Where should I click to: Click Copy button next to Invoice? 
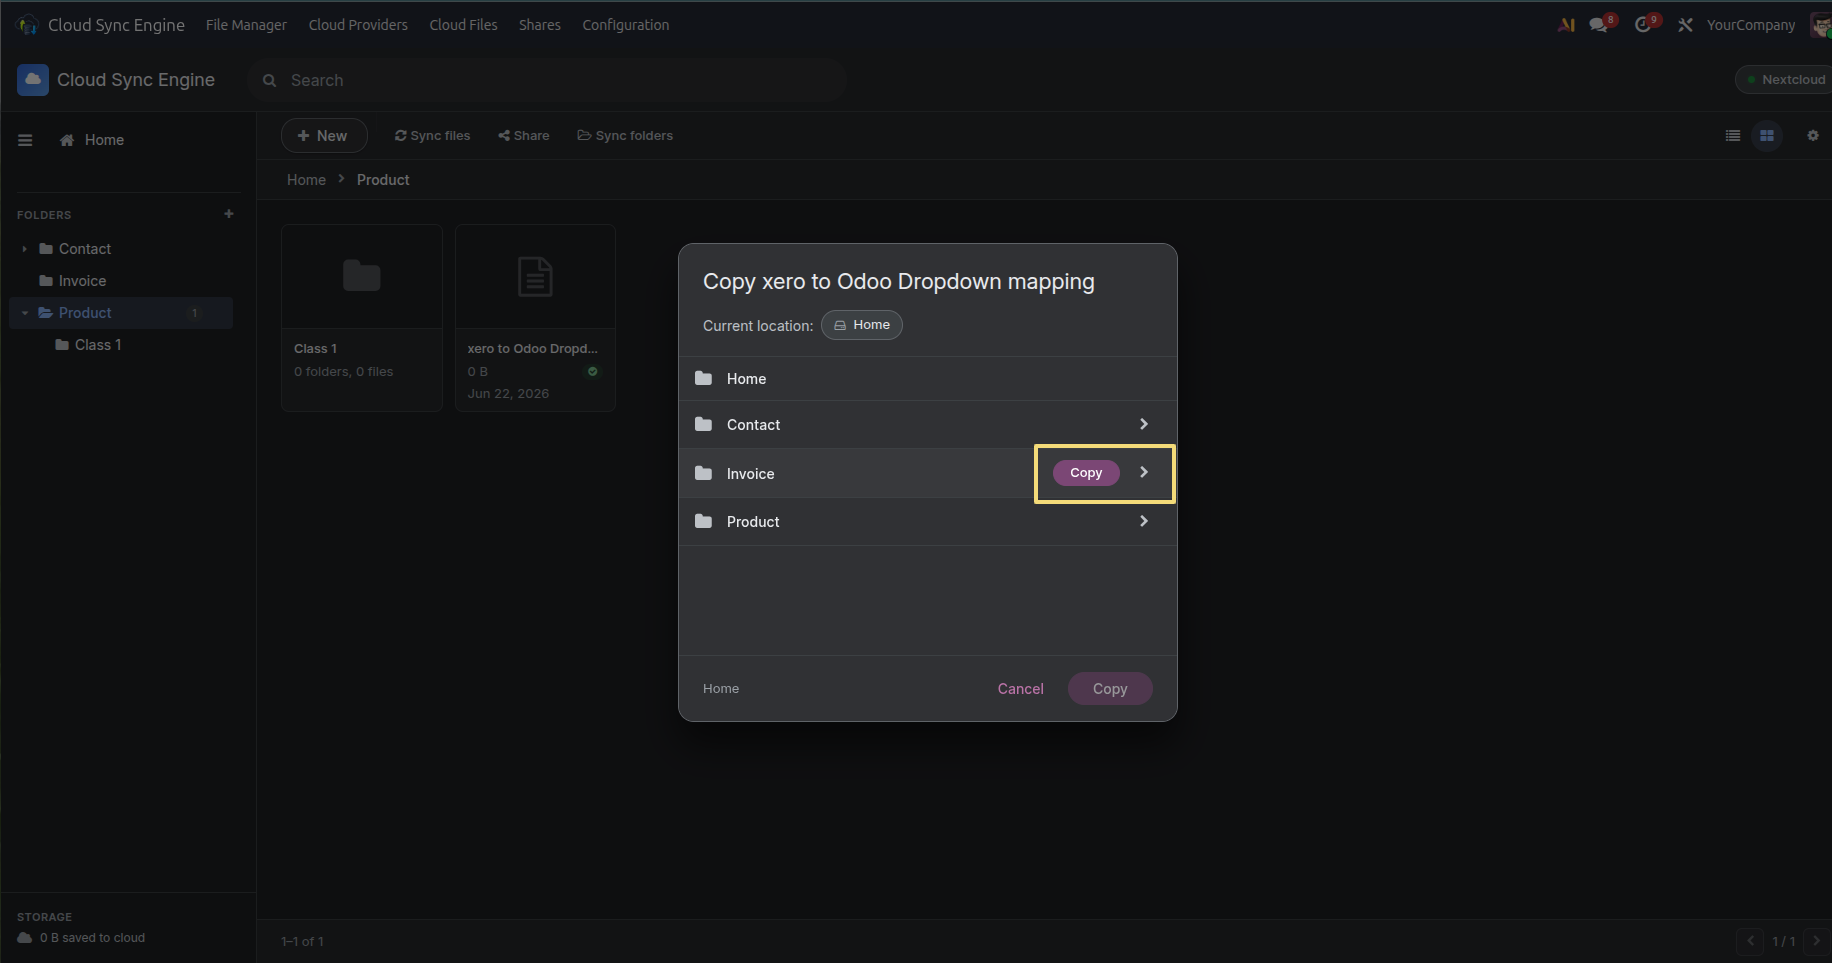coord(1086,473)
